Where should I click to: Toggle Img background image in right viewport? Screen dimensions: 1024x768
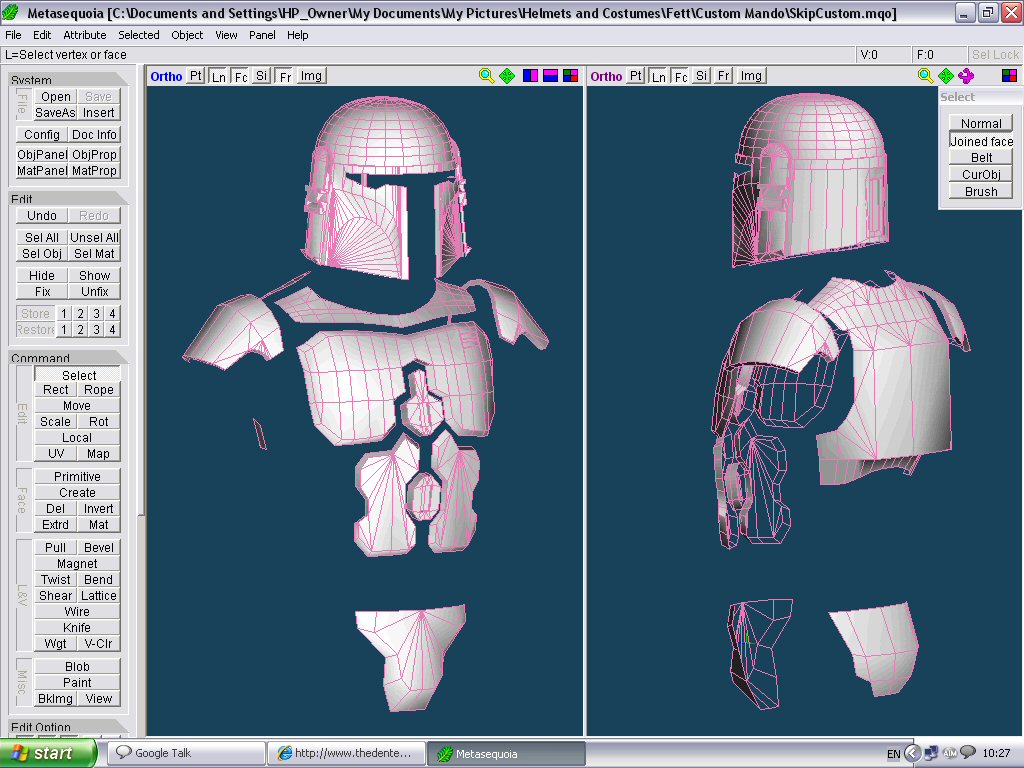pyautogui.click(x=751, y=76)
